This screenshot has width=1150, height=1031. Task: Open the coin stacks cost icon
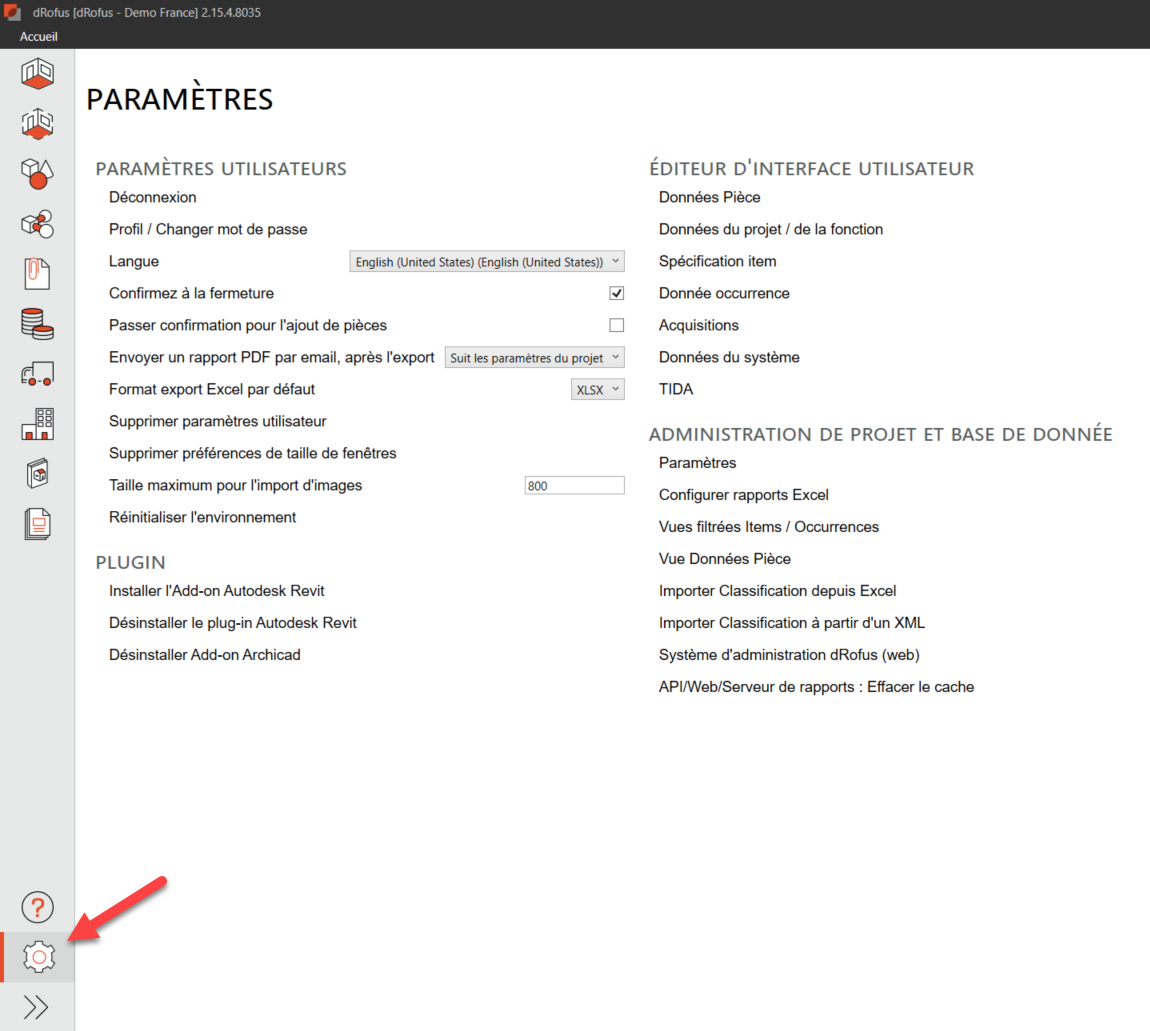(x=37, y=324)
